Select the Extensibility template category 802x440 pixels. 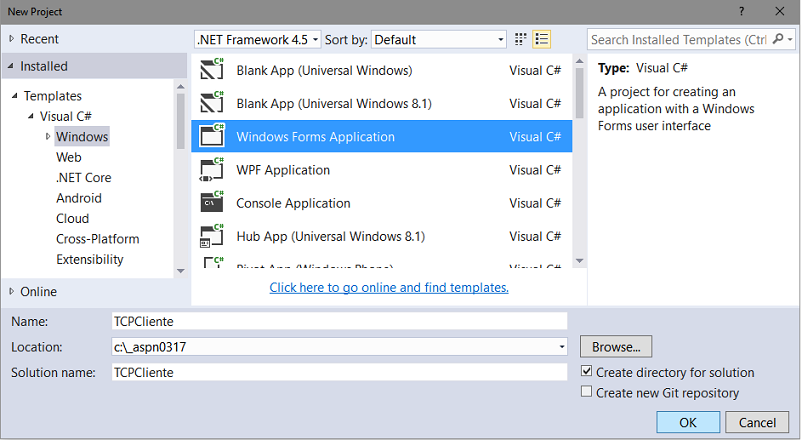[x=90, y=259]
